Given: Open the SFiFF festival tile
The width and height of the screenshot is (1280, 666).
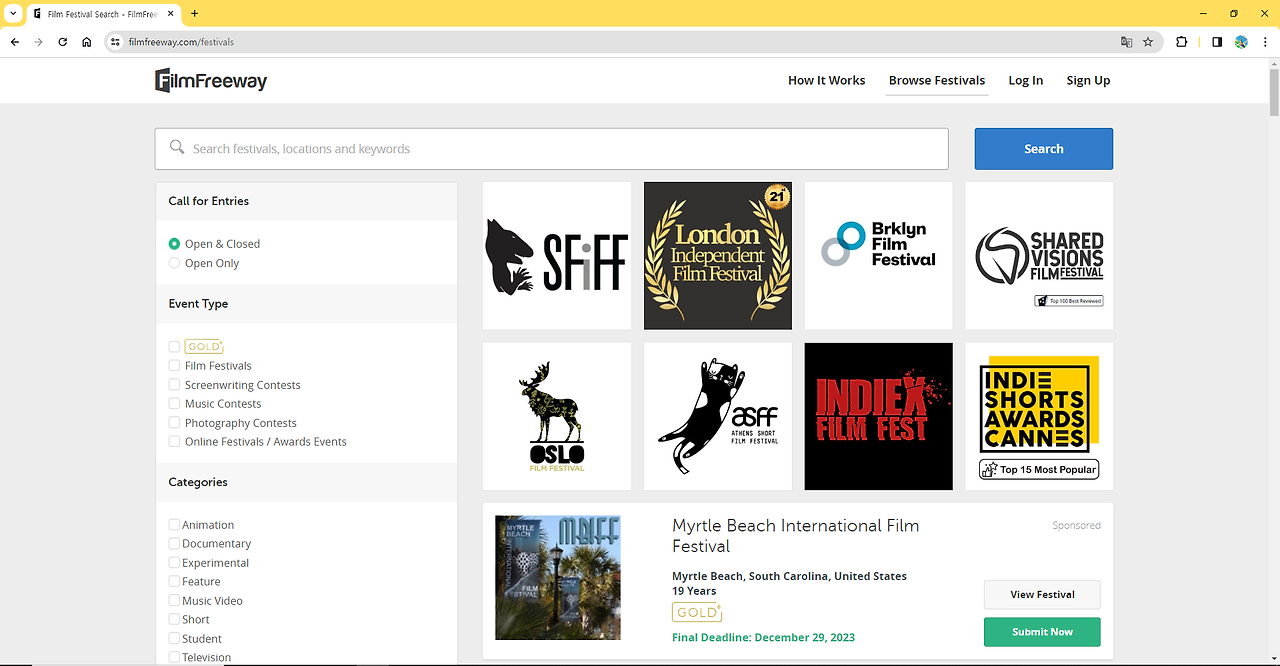Looking at the screenshot, I should [557, 256].
